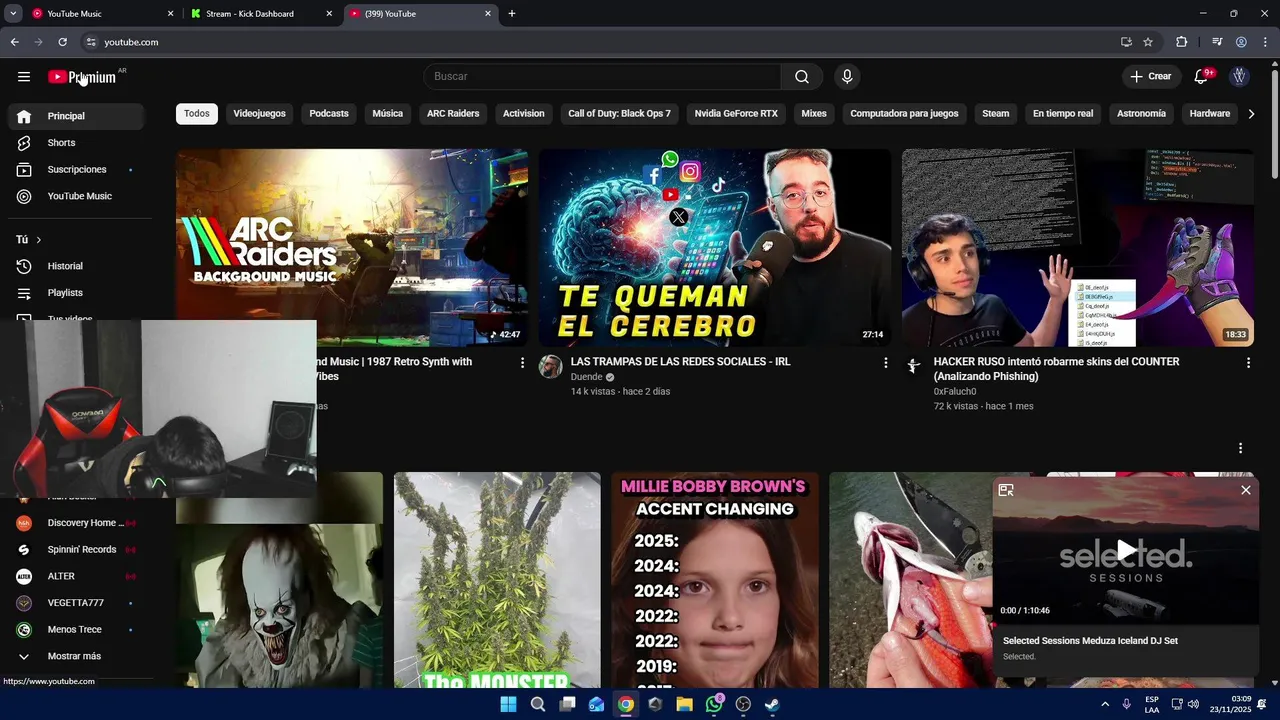Select Call of Duty: Black Ops 7 chip

(620, 114)
